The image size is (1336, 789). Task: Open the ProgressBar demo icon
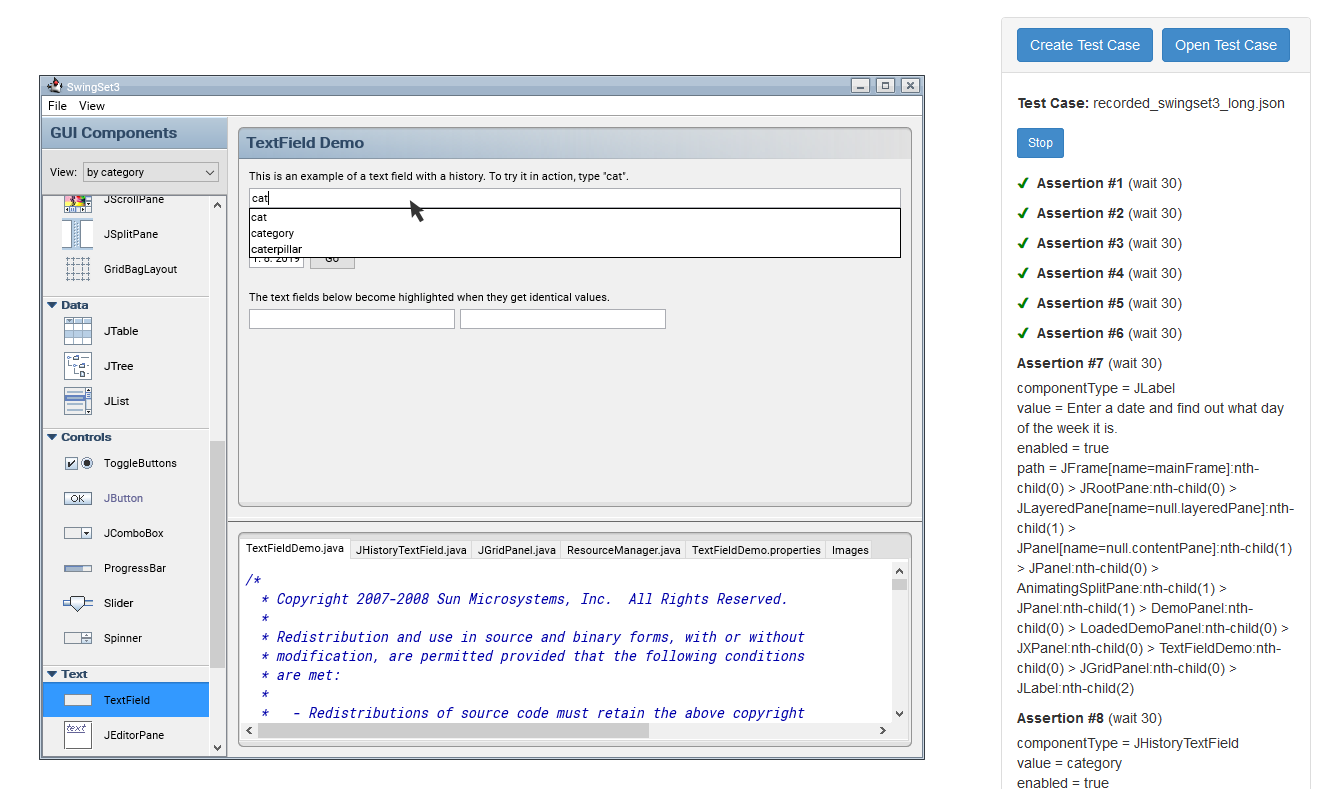(77, 568)
